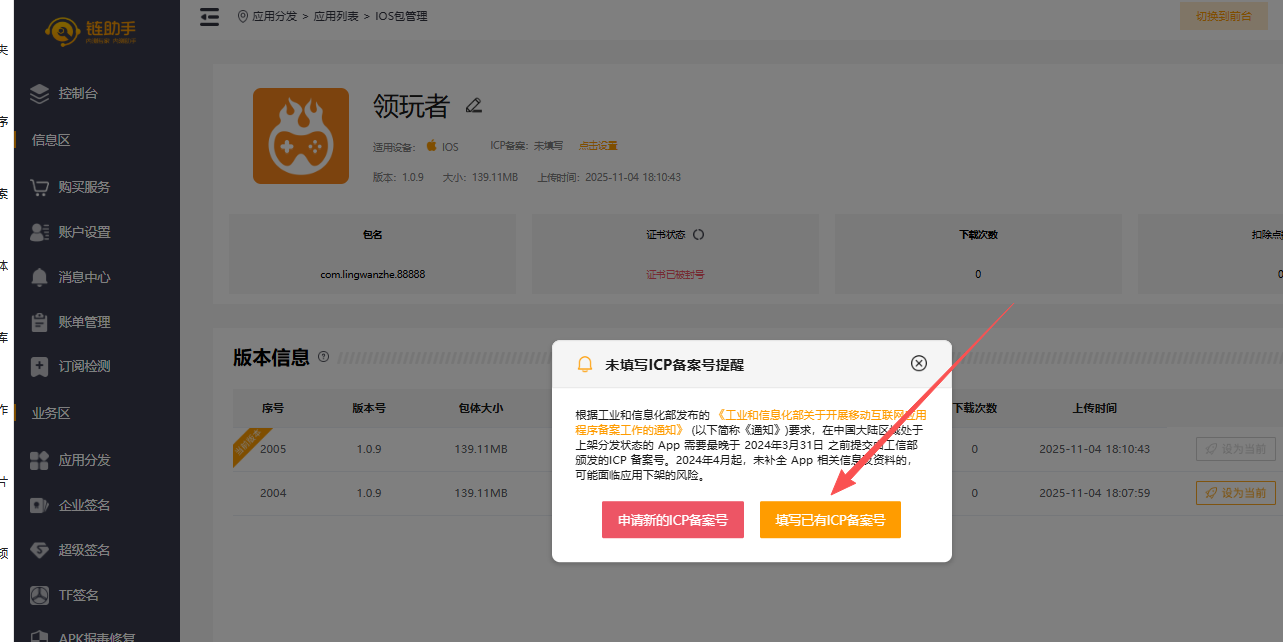Open 账户设置 from the sidebar
This screenshot has height=642, width=1283.
84,232
